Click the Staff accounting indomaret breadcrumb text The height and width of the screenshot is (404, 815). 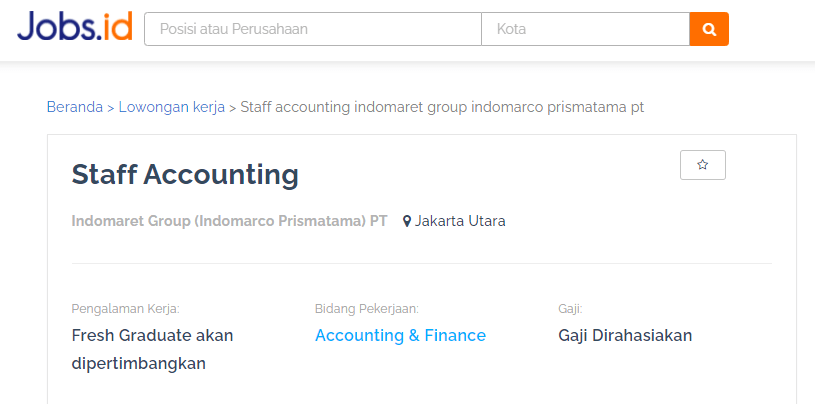[442, 108]
